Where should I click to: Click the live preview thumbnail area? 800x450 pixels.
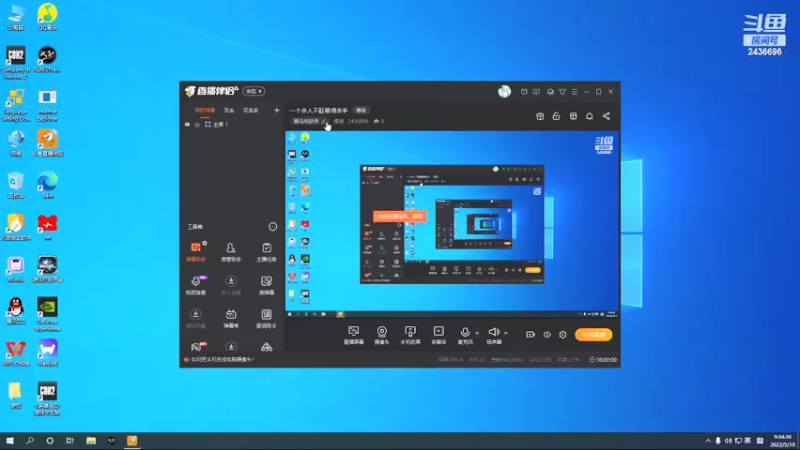[452, 224]
